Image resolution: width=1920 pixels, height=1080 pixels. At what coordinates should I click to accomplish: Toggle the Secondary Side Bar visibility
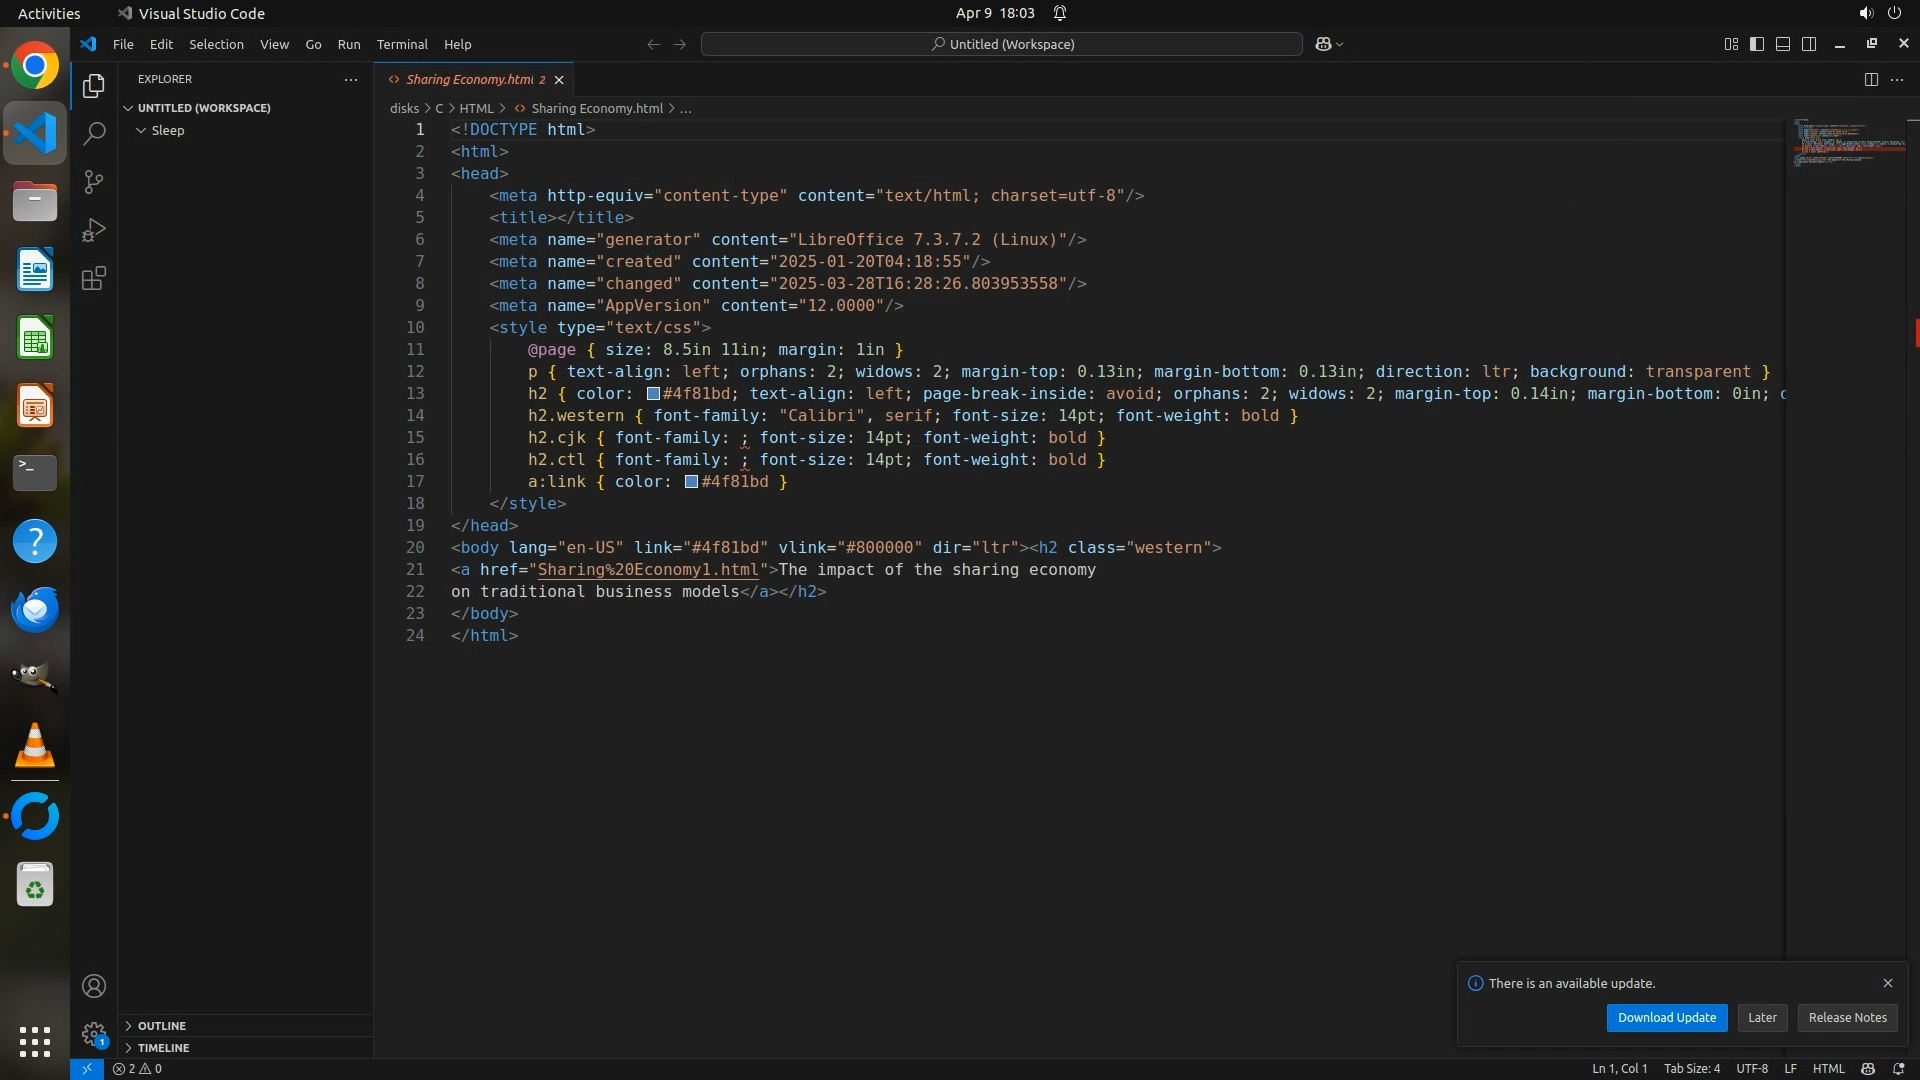click(1809, 44)
